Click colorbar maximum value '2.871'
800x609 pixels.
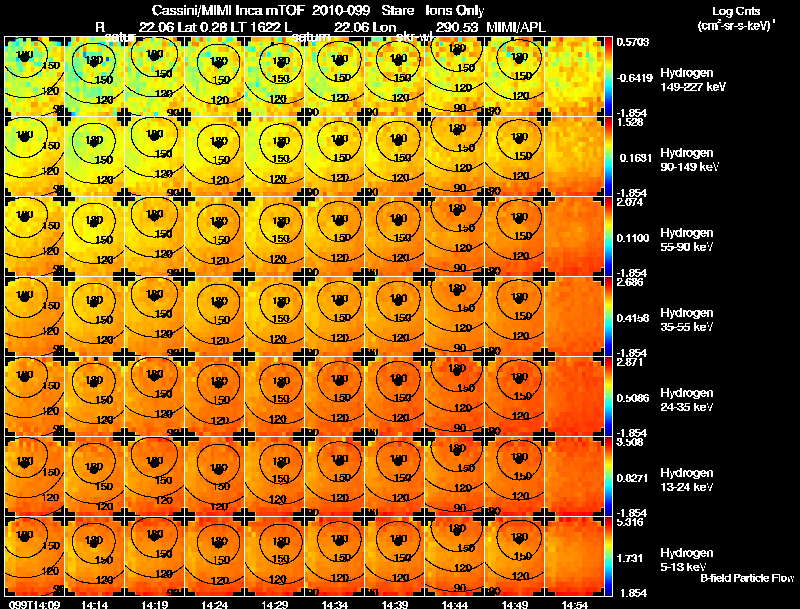pyautogui.click(x=630, y=362)
